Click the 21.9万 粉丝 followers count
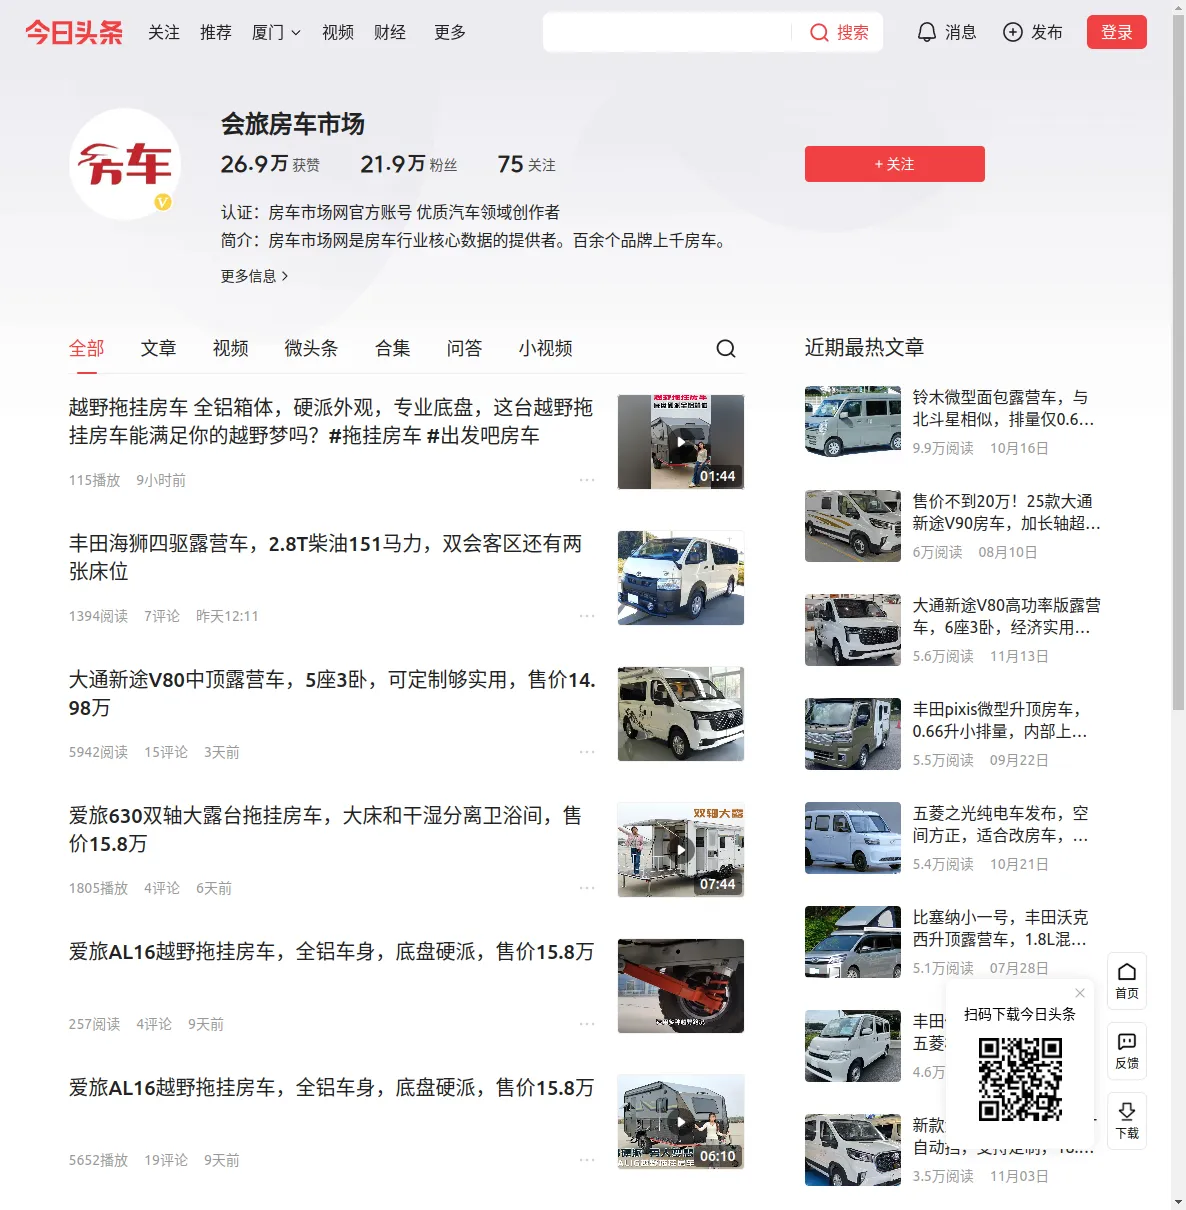1186x1210 pixels. pos(409,164)
